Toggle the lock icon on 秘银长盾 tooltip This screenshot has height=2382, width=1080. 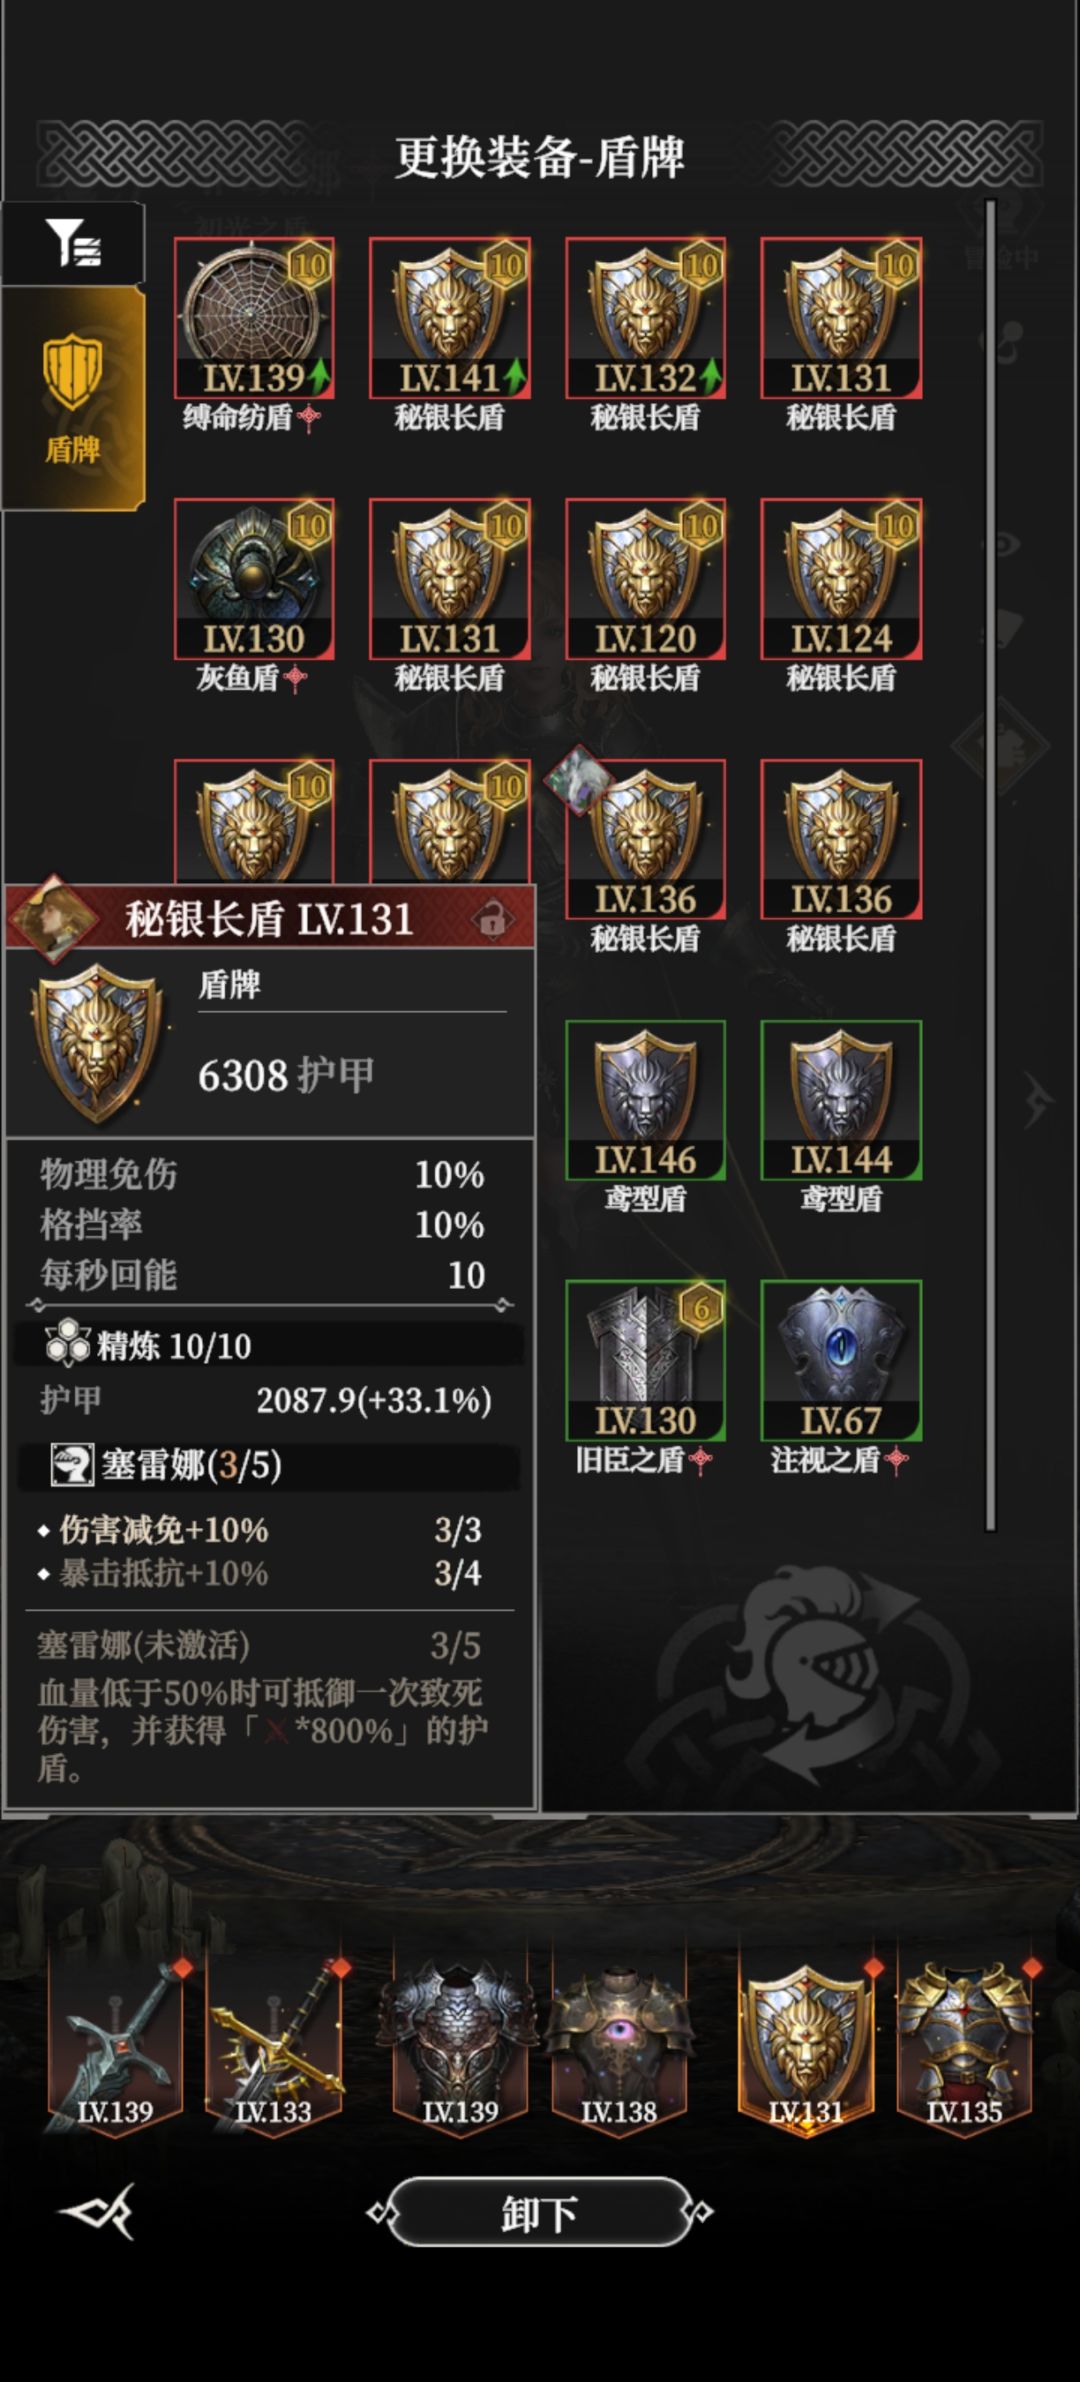492,918
